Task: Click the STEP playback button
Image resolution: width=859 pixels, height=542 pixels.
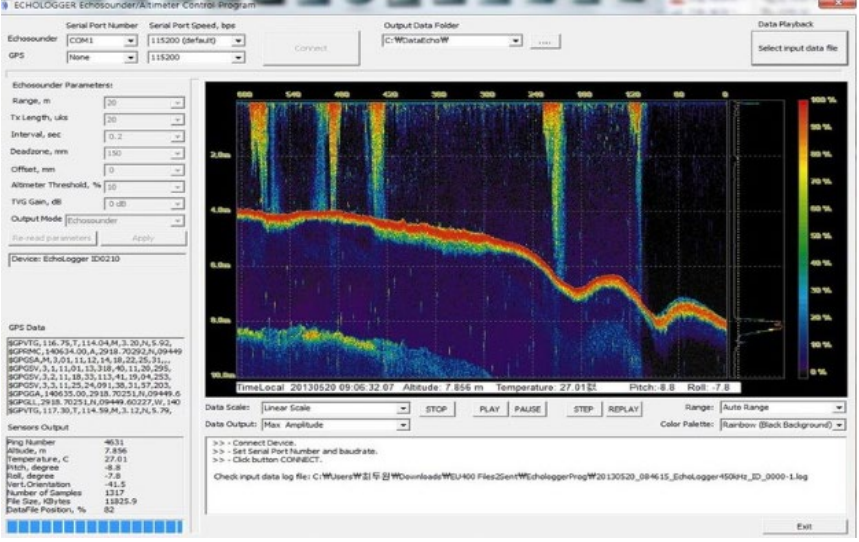Action: [x=583, y=409]
